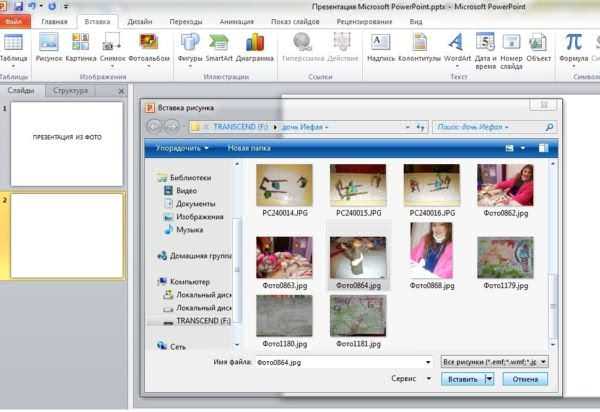The width and height of the screenshot is (600, 412).
Task: Open the Снимок screenshot tool
Action: point(112,50)
